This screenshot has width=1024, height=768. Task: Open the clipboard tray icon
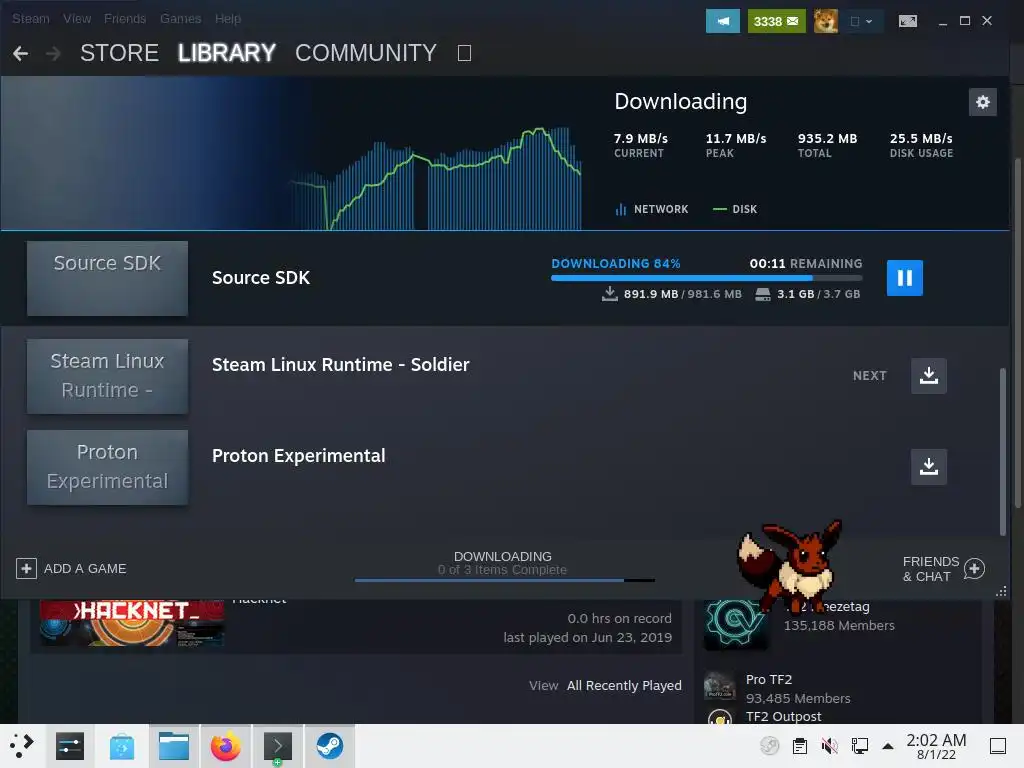(800, 746)
